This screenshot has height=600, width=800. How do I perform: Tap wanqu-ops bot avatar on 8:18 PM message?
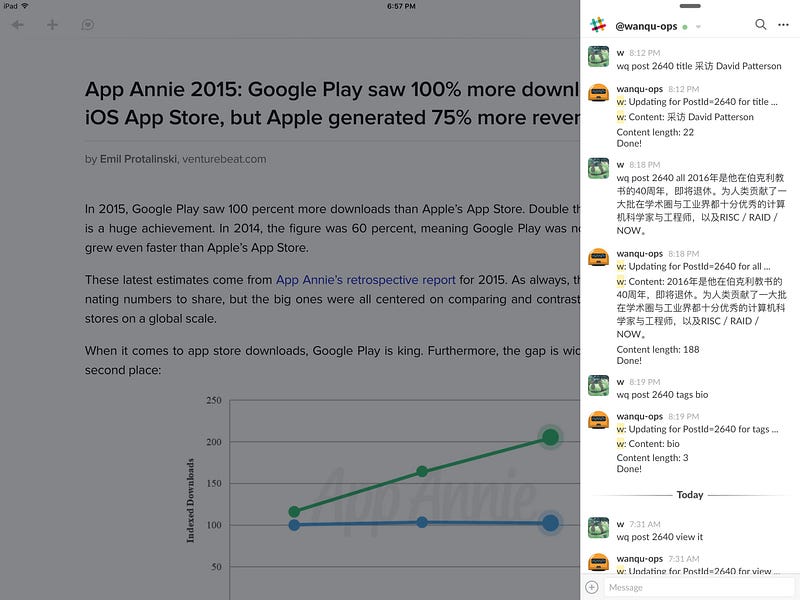(598, 257)
